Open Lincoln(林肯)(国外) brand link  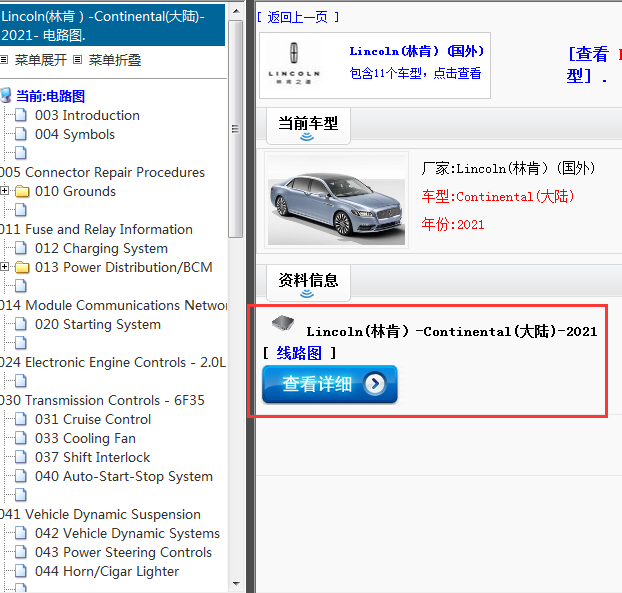(417, 51)
